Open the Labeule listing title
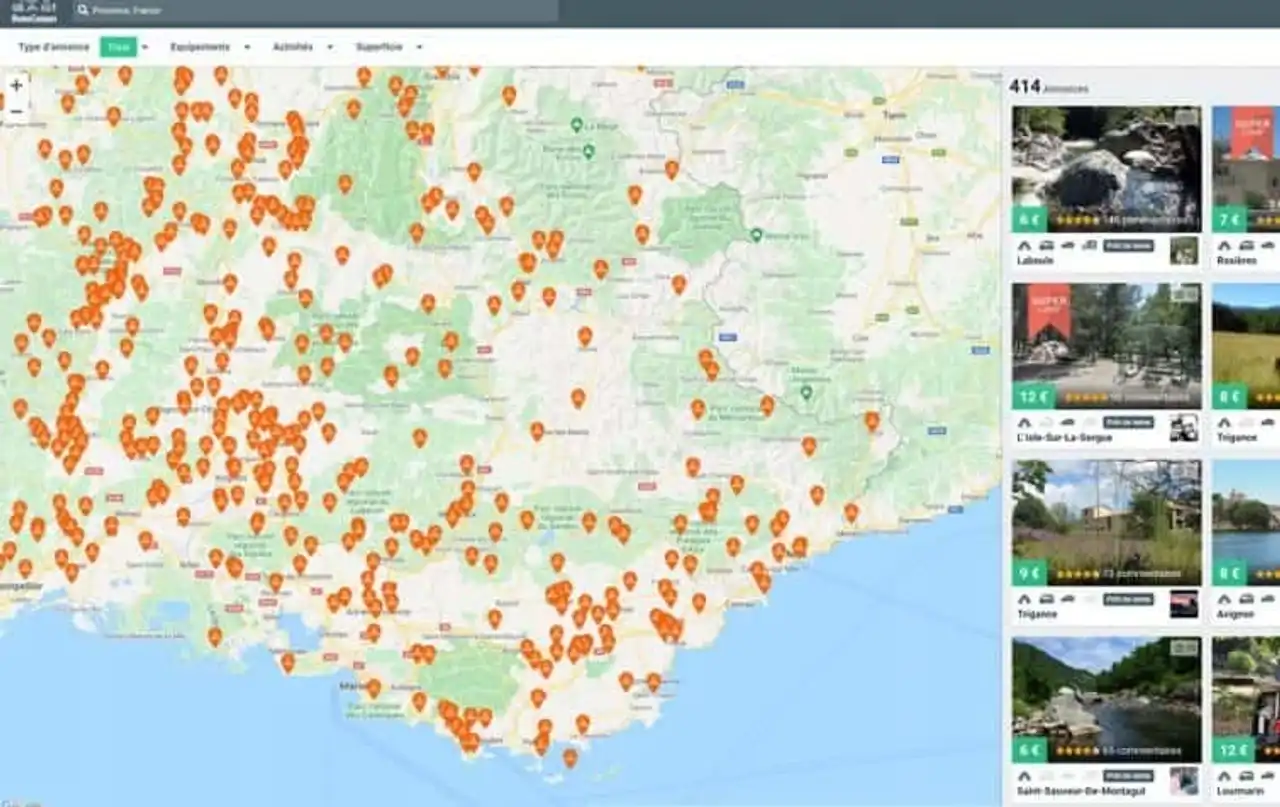Screen dimensions: 1280x807 1035,260
